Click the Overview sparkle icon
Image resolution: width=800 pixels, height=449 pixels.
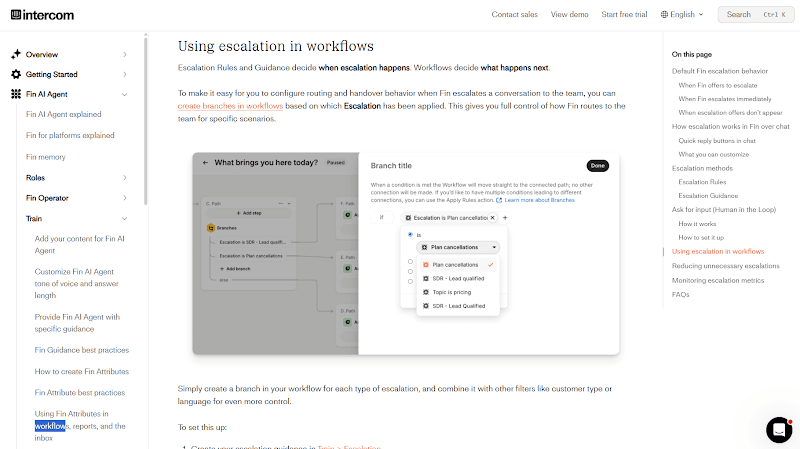pyautogui.click(x=16, y=54)
